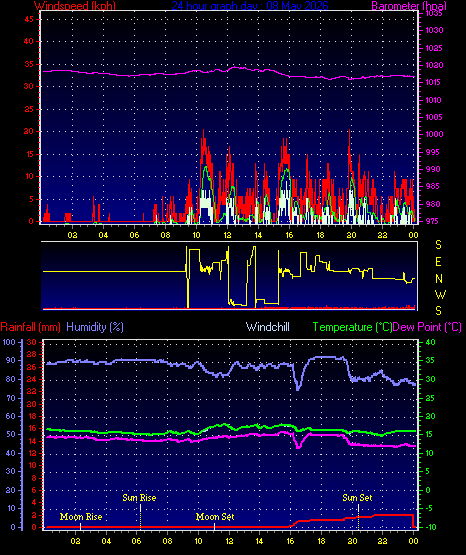466x555 pixels.
Task: Click the 24 hour graph day title
Action: (x=250, y=6)
